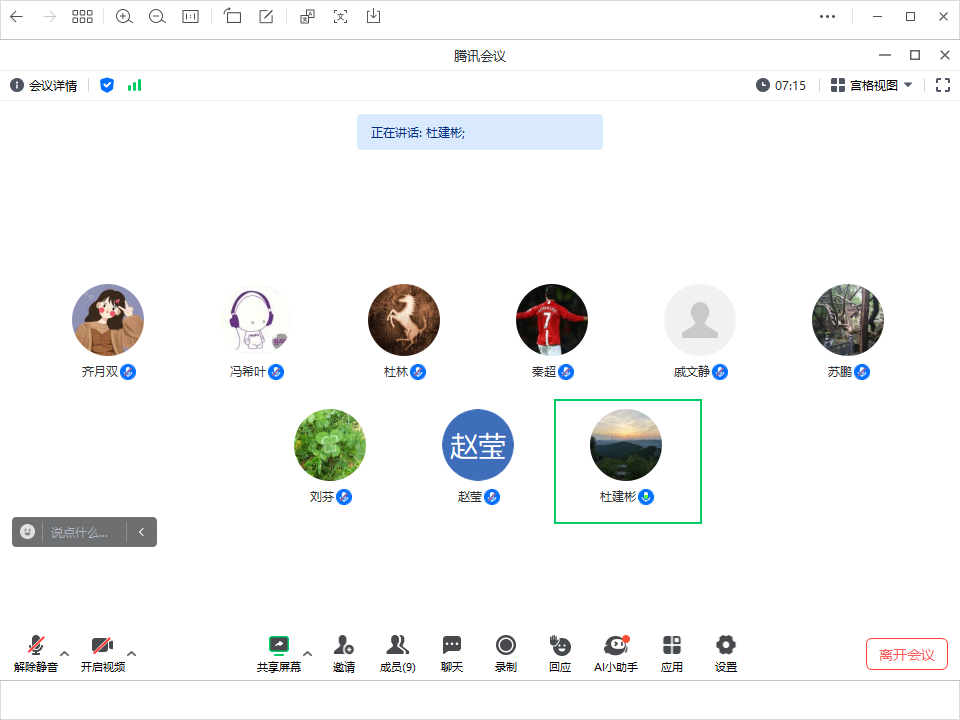Screen dimensions: 960x720
Task: Open the 宫格视图 layout dropdown
Action: pos(871,85)
